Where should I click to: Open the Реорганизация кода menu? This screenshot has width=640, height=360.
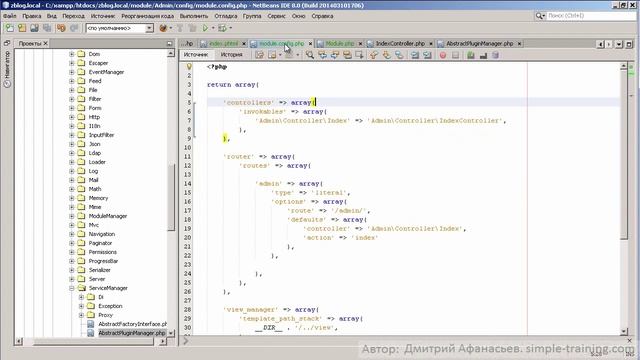coord(147,16)
